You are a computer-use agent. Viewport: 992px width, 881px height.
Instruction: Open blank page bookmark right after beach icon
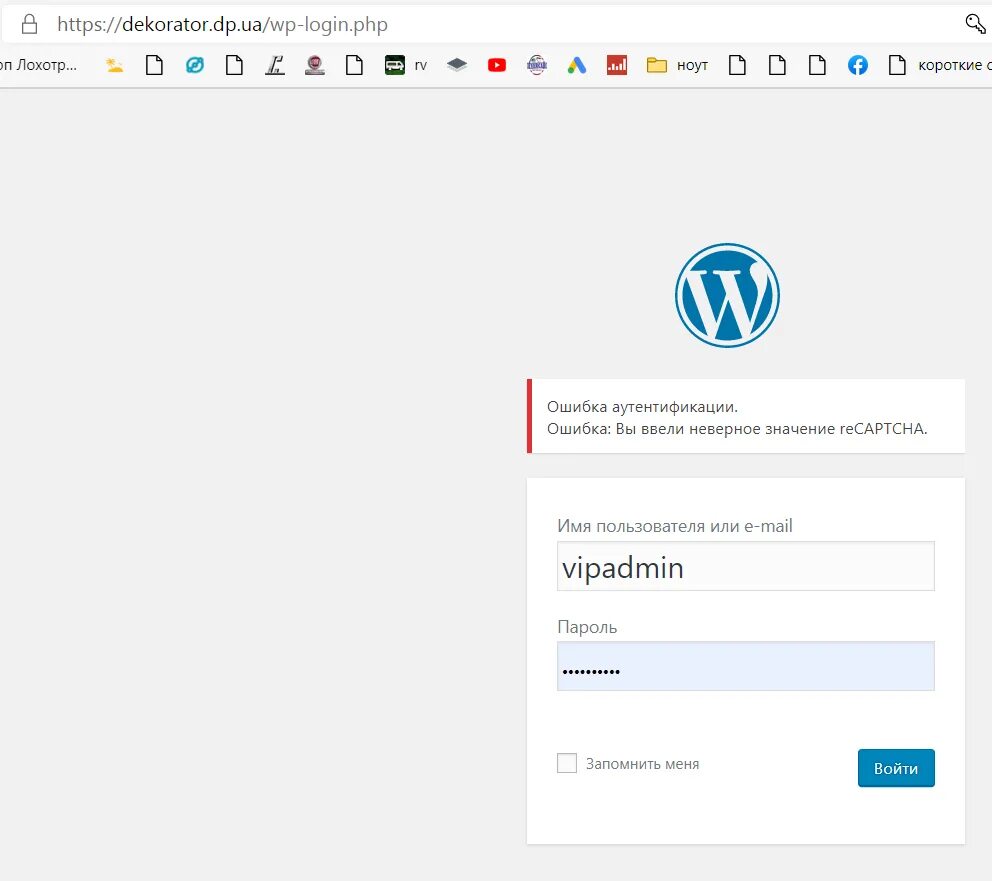pos(154,65)
